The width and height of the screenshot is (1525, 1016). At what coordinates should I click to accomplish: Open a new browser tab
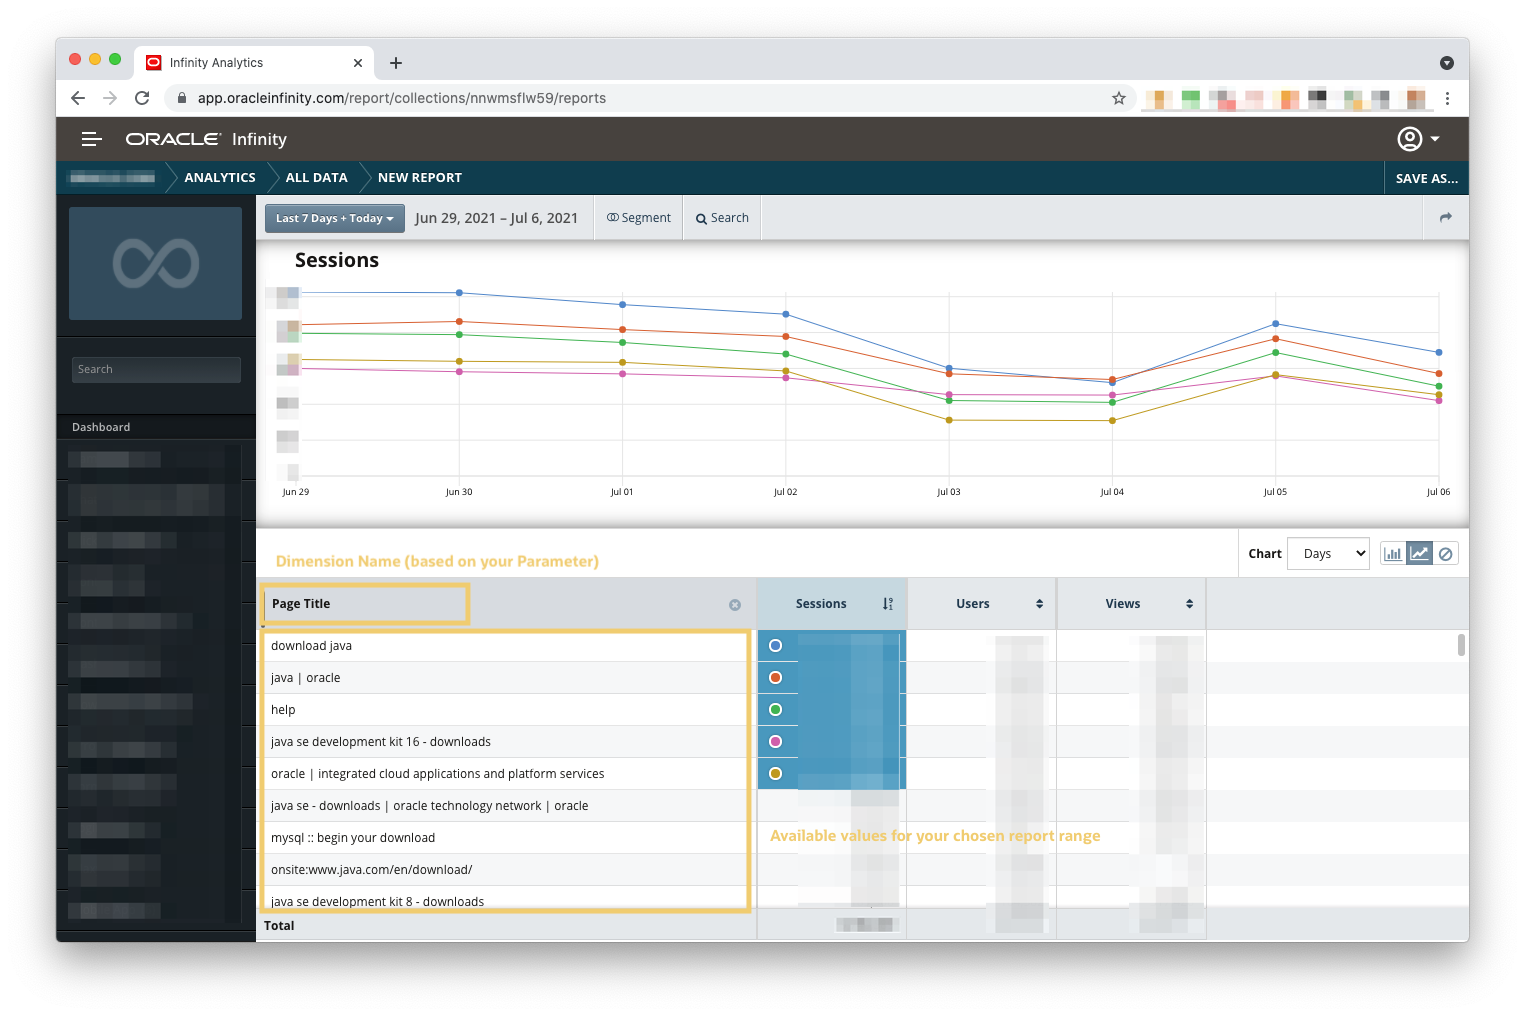pos(396,63)
